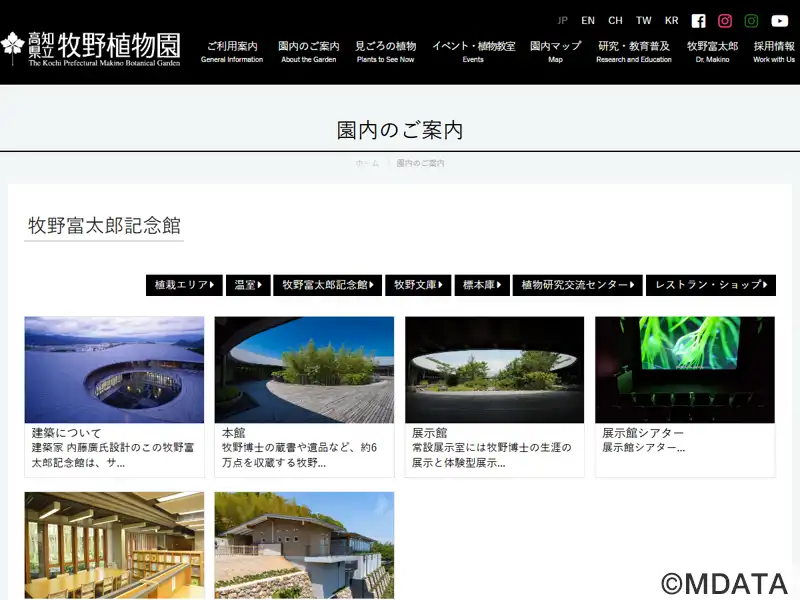The width and height of the screenshot is (800, 600).
Task: Expand the レストラン・ショップ section button
Action: click(x=710, y=285)
